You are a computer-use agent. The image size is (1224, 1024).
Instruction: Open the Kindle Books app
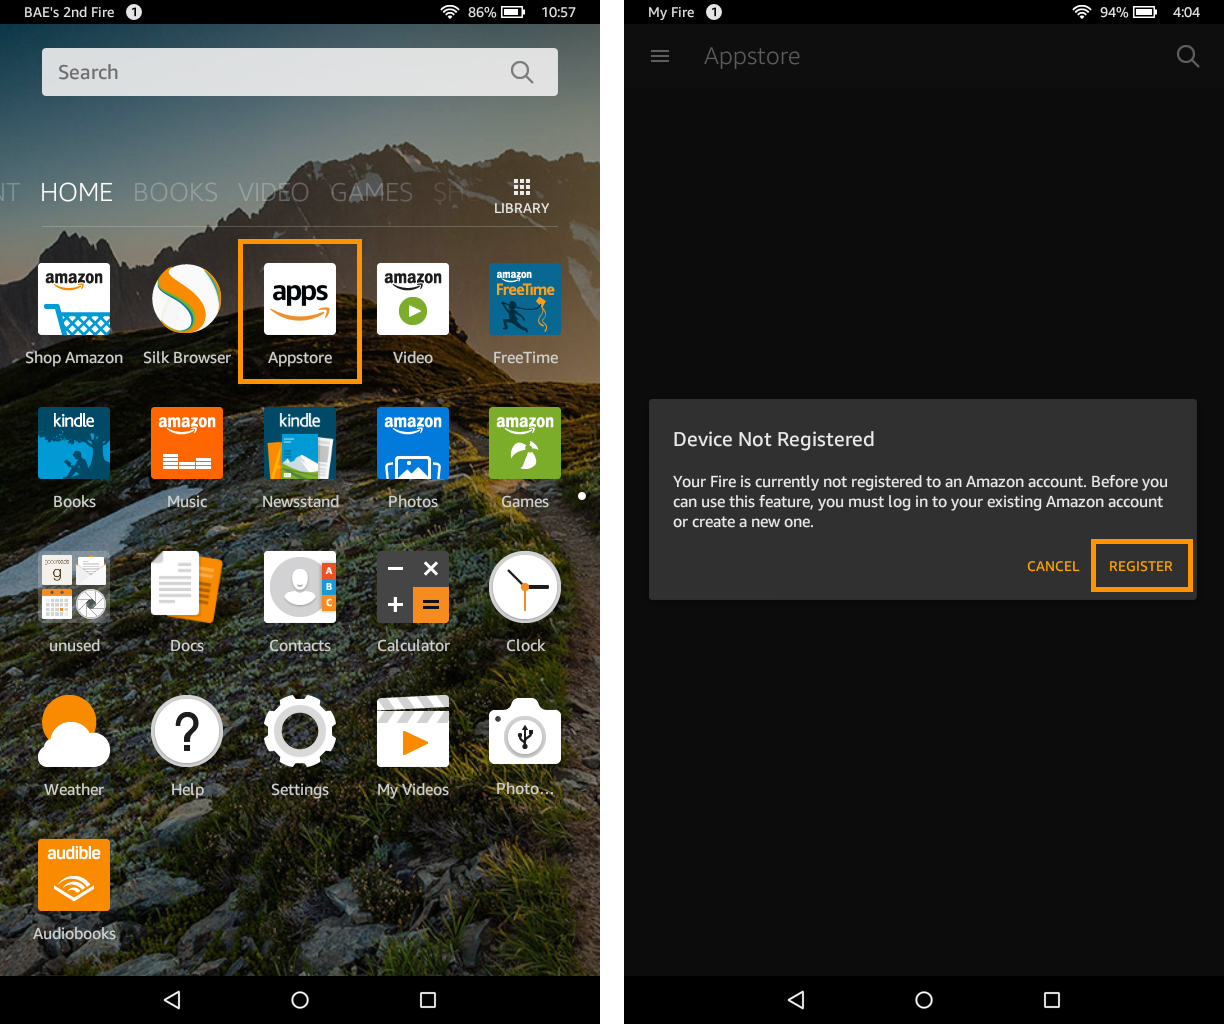(74, 443)
